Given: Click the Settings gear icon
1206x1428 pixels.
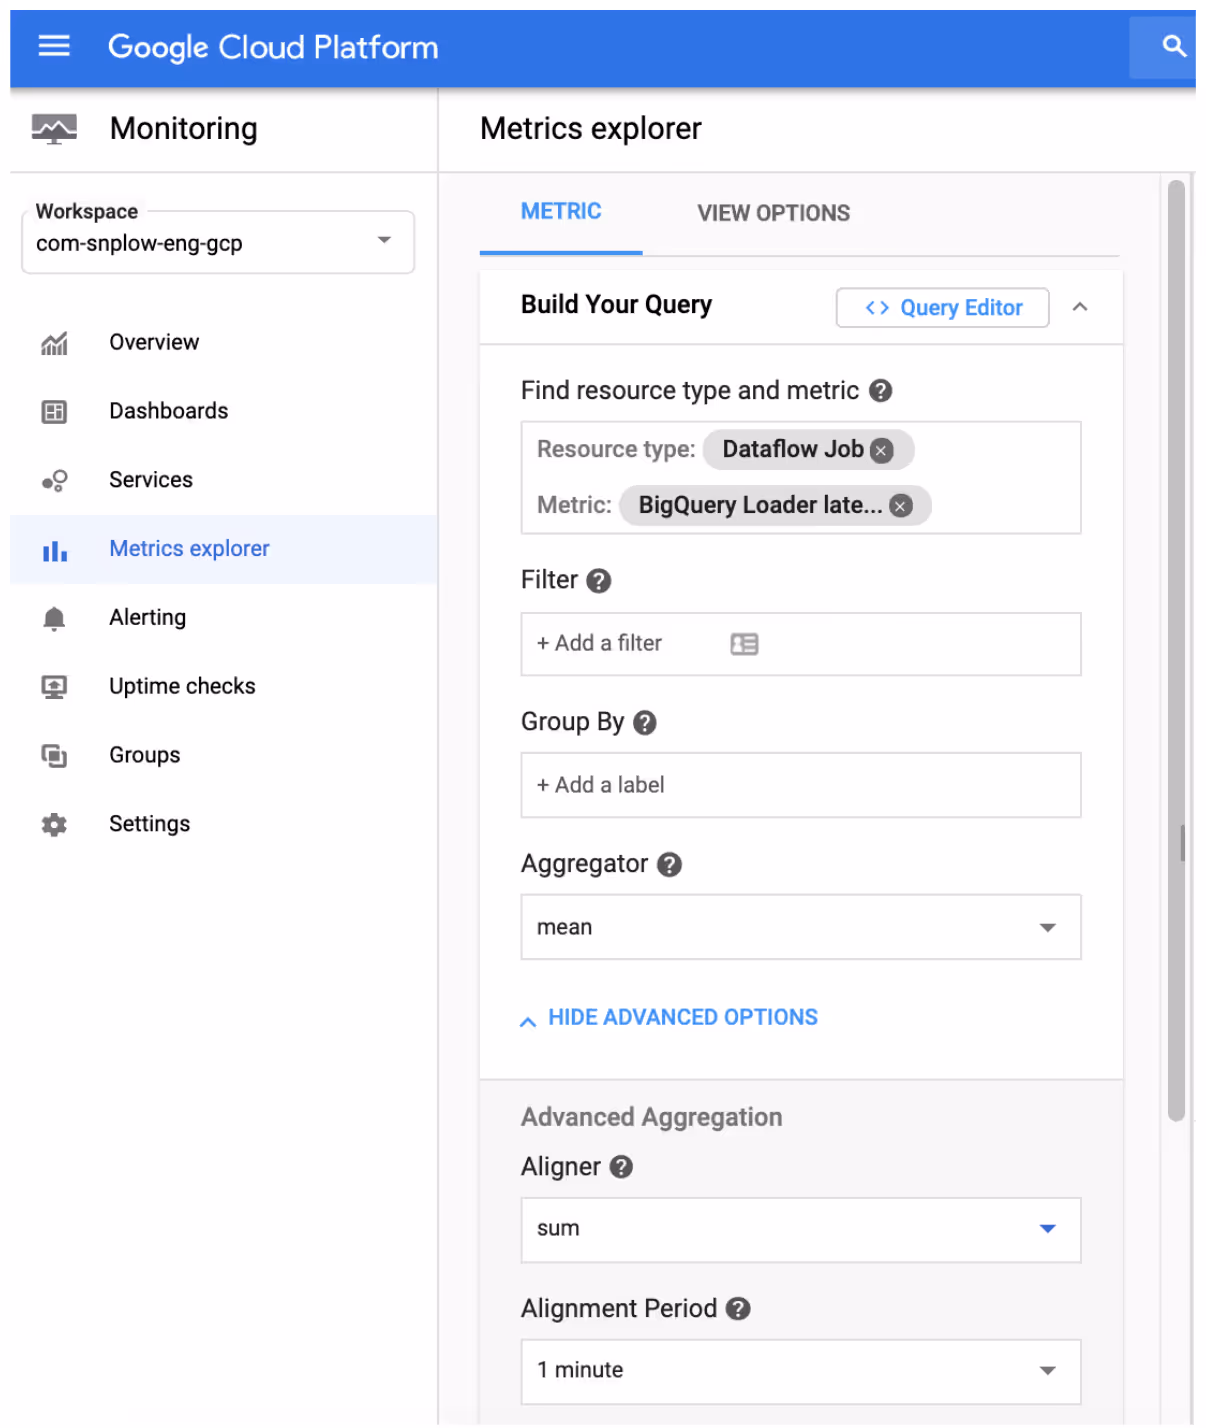Looking at the screenshot, I should point(54,825).
